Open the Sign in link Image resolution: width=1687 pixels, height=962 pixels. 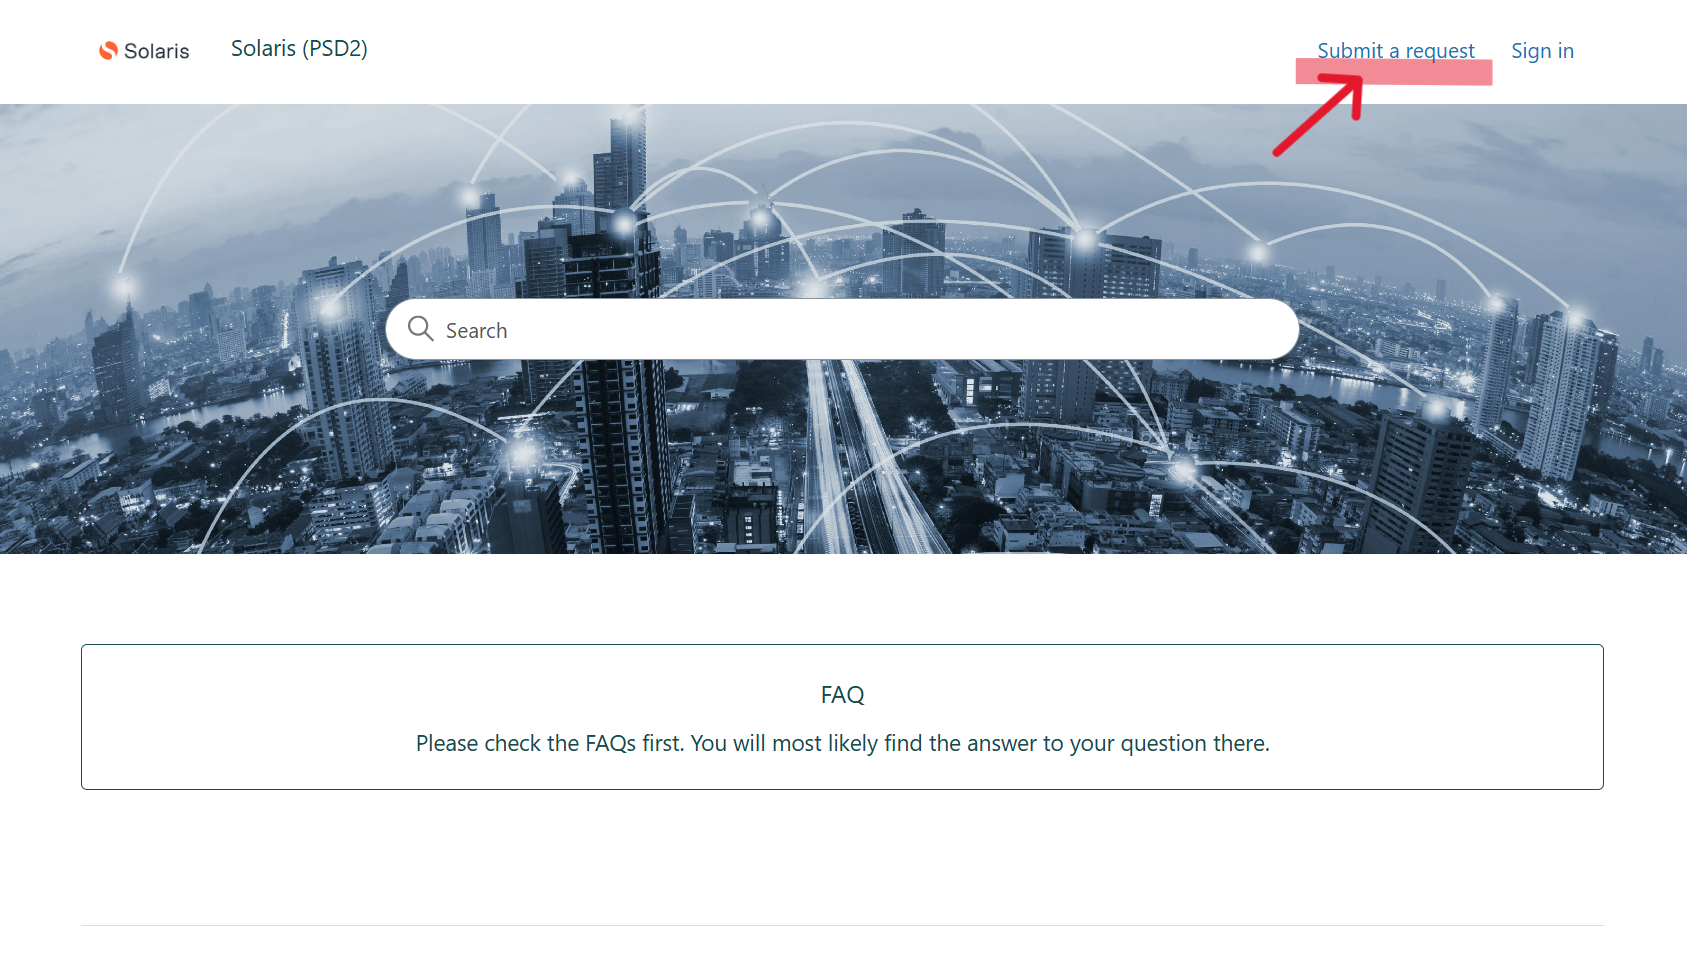click(1542, 51)
